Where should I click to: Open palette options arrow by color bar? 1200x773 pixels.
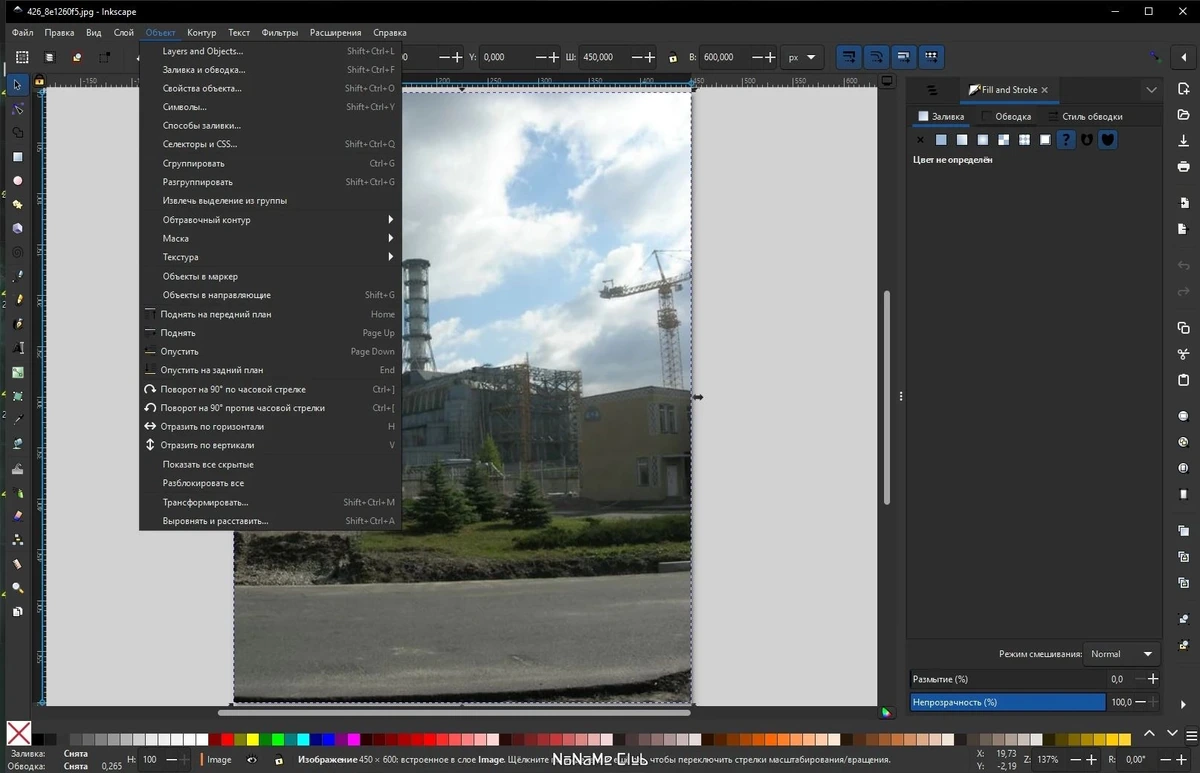tap(1193, 734)
